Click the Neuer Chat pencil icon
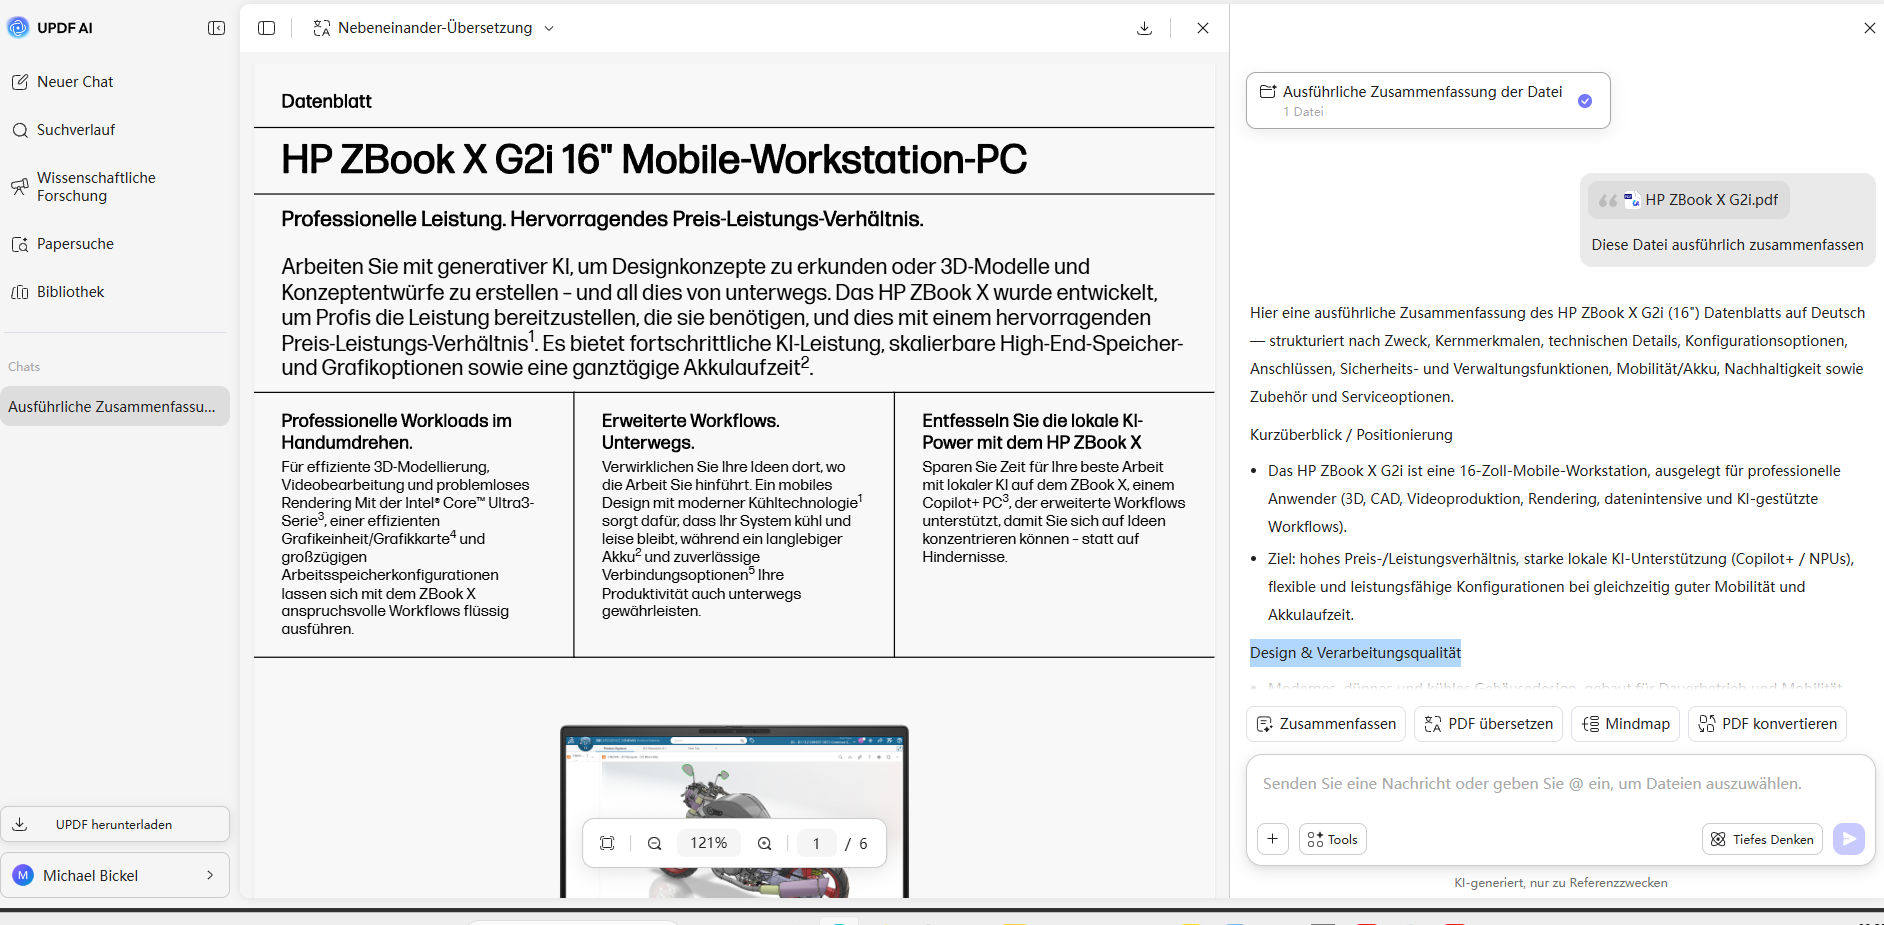 click(20, 82)
